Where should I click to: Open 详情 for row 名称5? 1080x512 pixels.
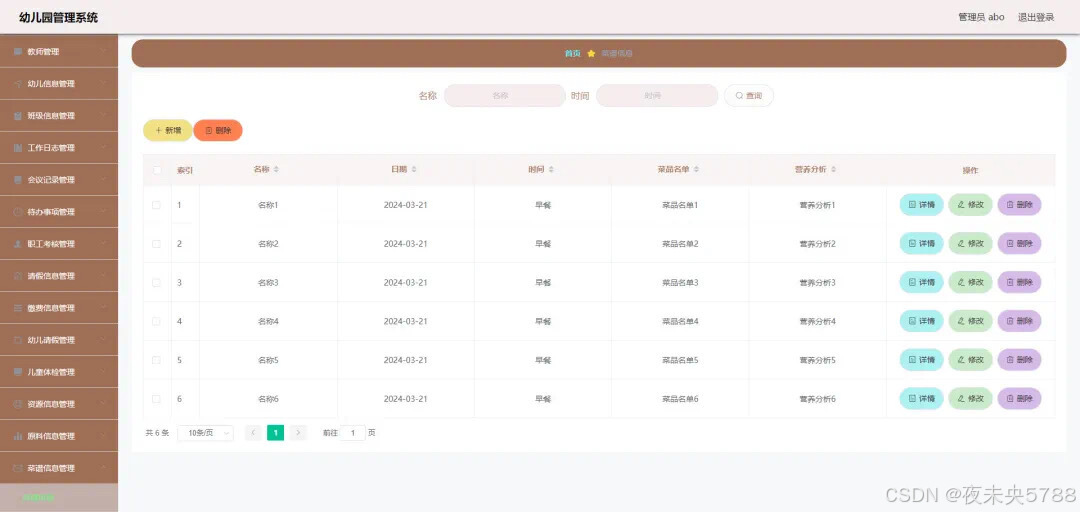pyautogui.click(x=922, y=359)
